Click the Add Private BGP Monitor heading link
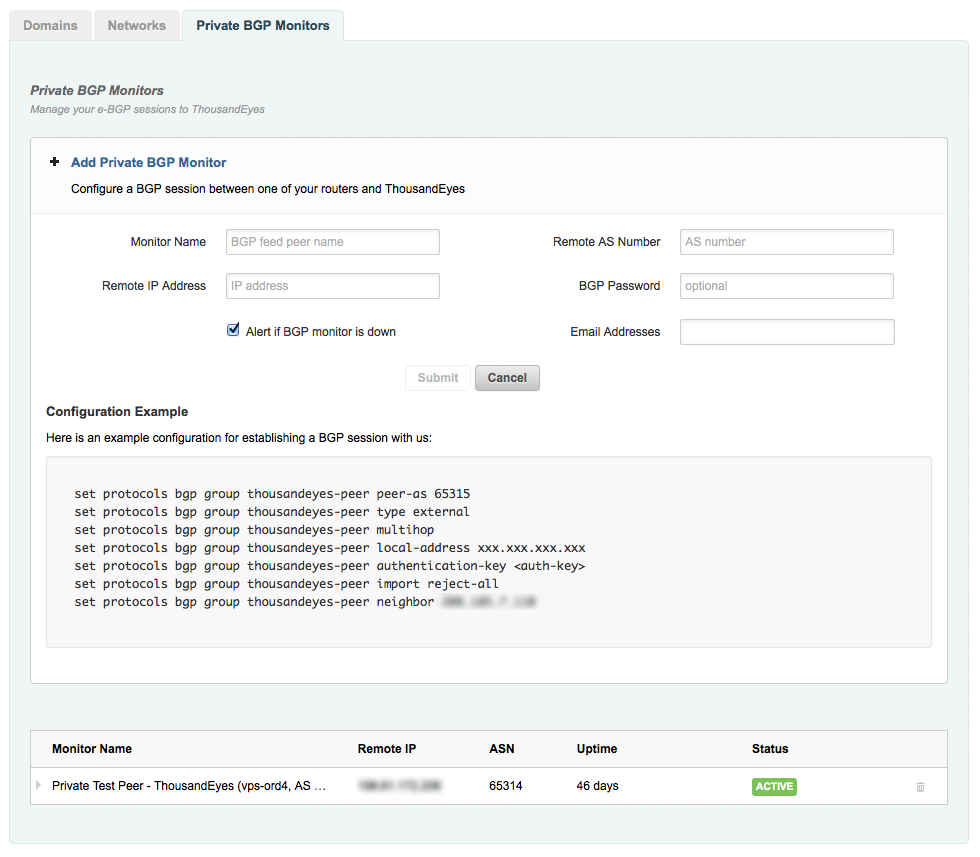 [x=148, y=162]
